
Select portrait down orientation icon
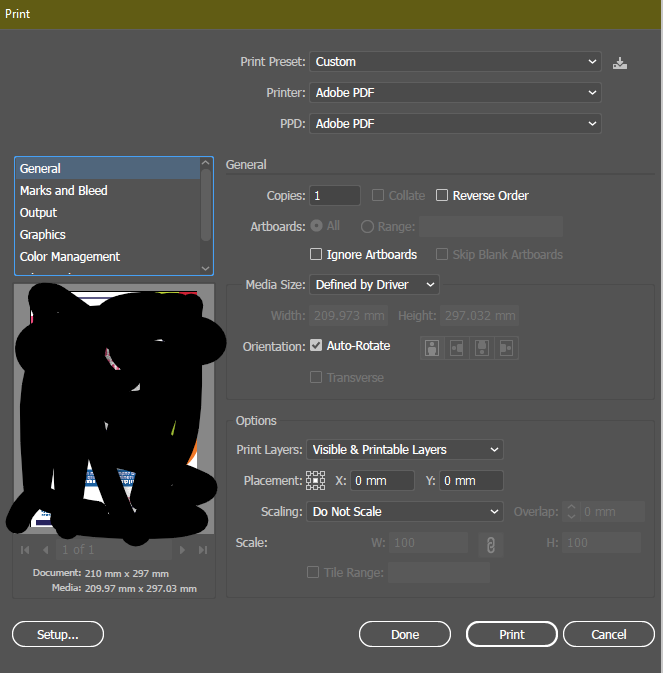coord(481,348)
